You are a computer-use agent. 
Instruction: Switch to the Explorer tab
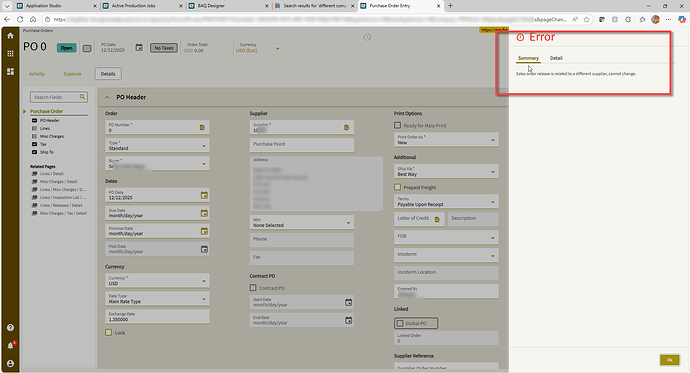tap(73, 74)
